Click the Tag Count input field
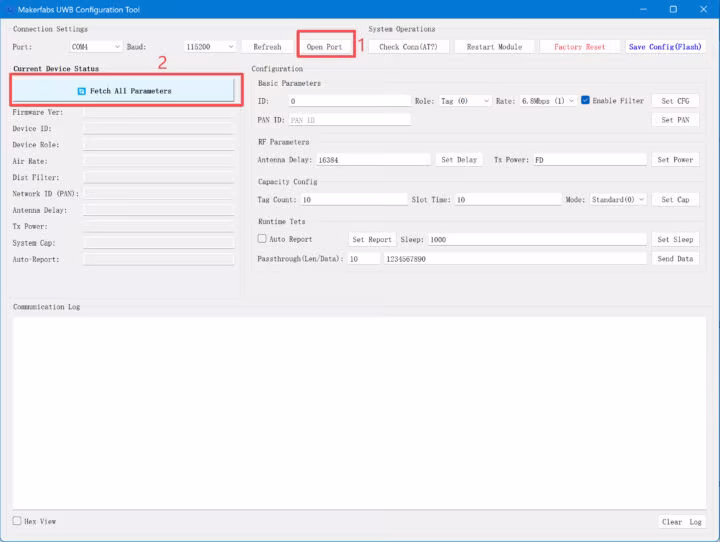Image resolution: width=720 pixels, height=542 pixels. click(x=354, y=199)
